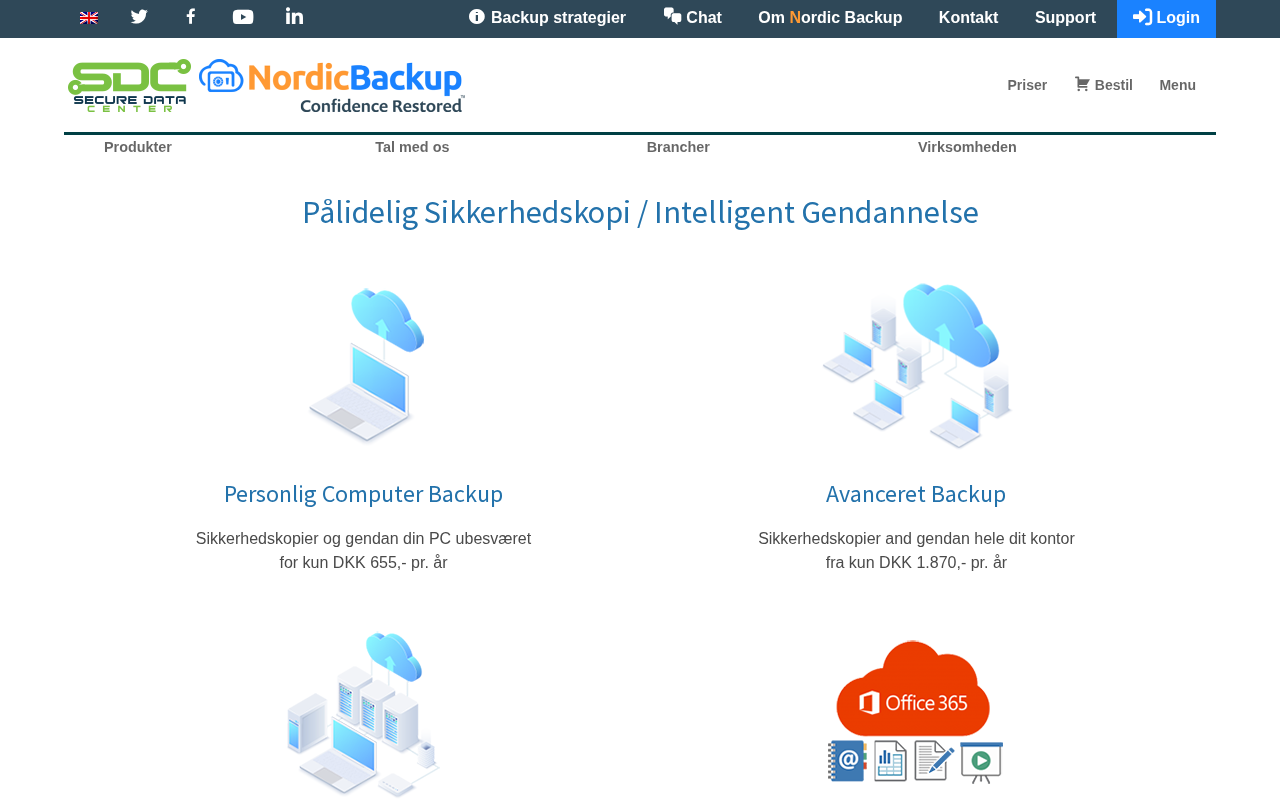Open the LinkedIn icon in top bar

pos(294,17)
